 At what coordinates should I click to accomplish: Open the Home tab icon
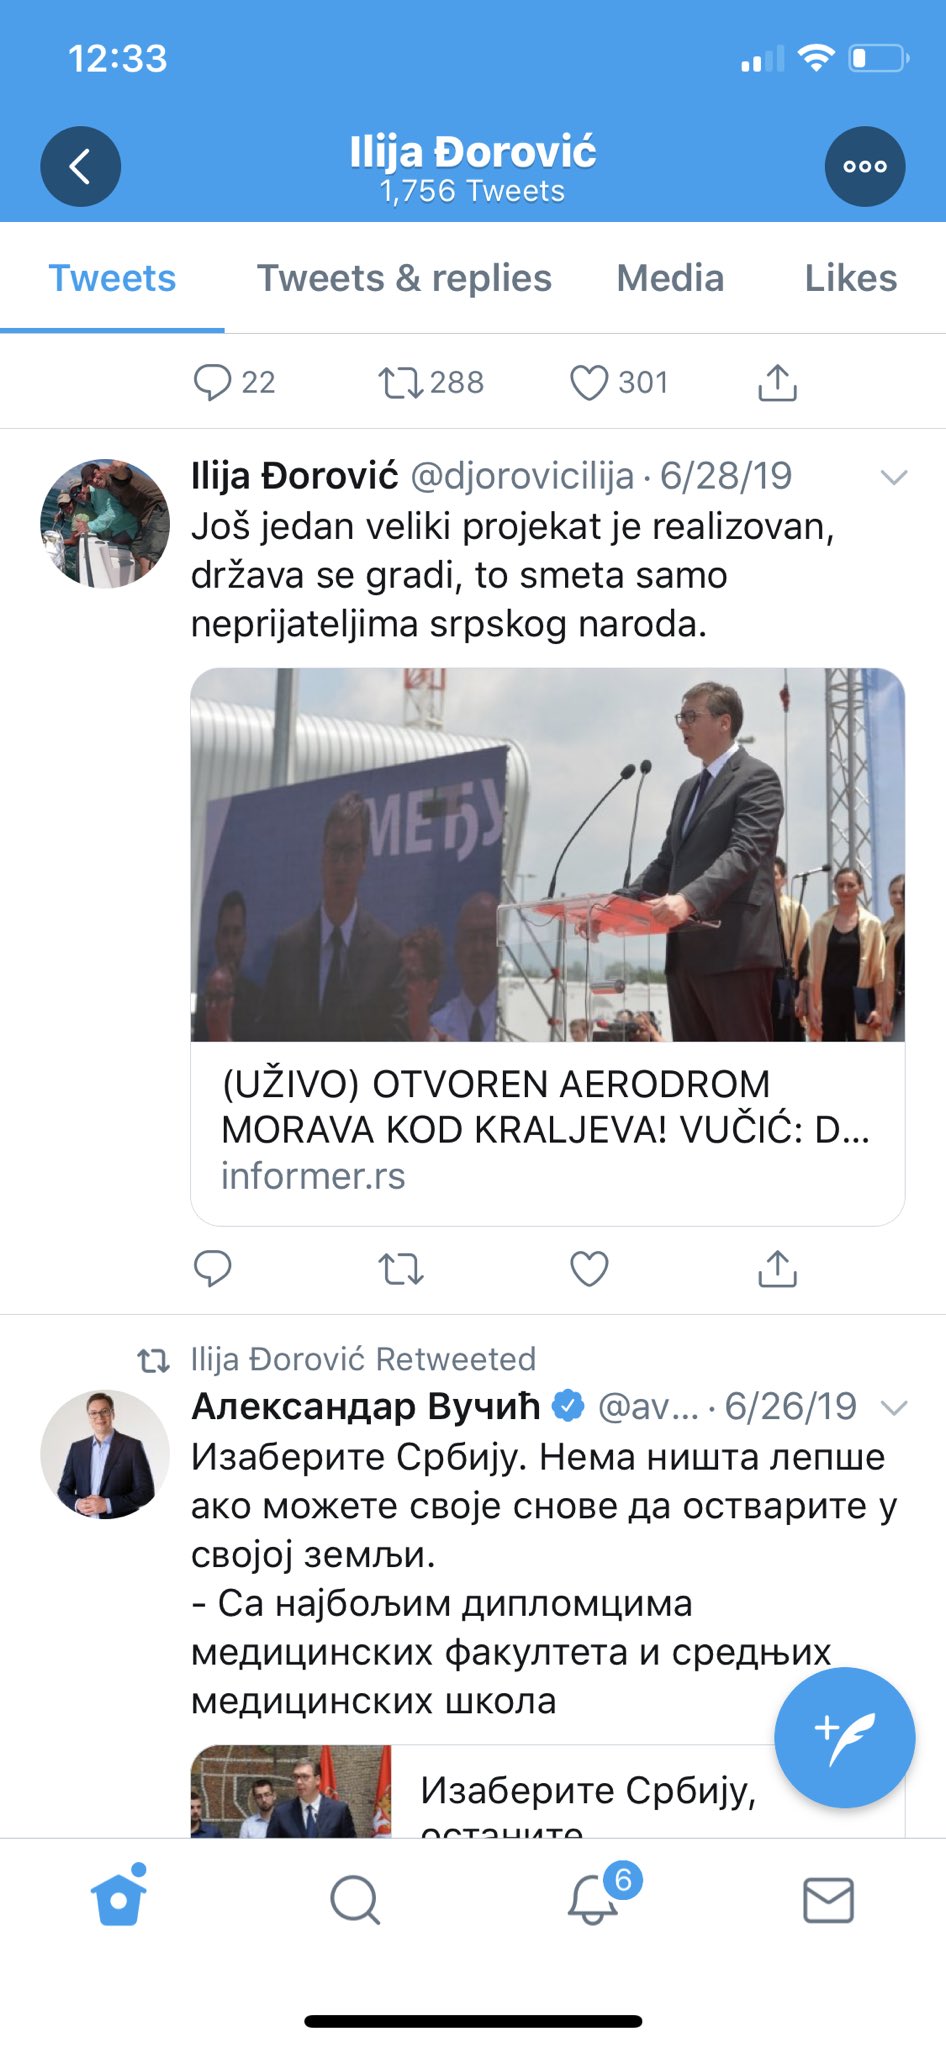(119, 1897)
